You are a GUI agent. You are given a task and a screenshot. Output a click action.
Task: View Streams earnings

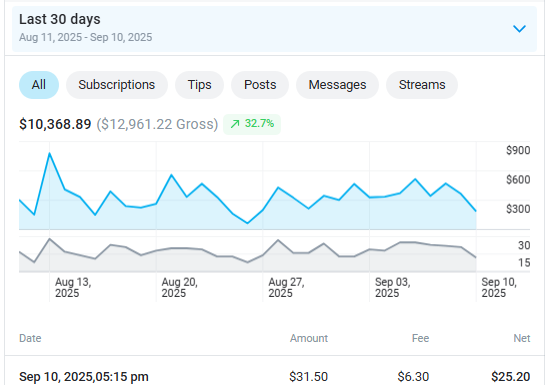422,85
